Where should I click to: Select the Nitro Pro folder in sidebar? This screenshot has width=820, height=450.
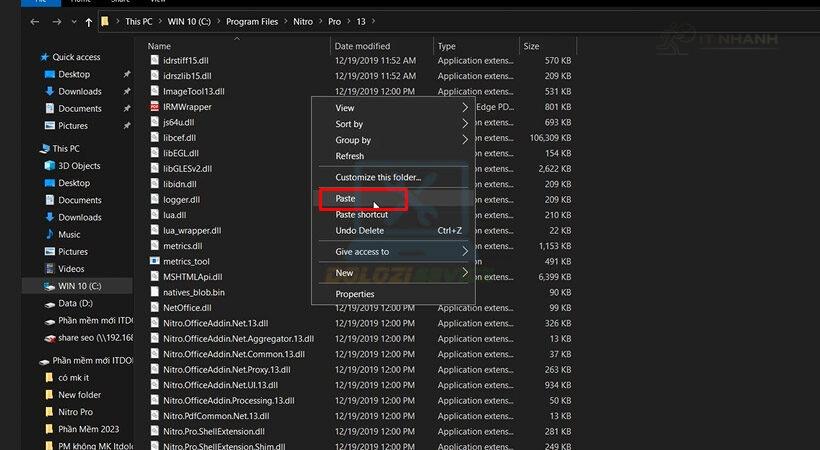(x=75, y=412)
